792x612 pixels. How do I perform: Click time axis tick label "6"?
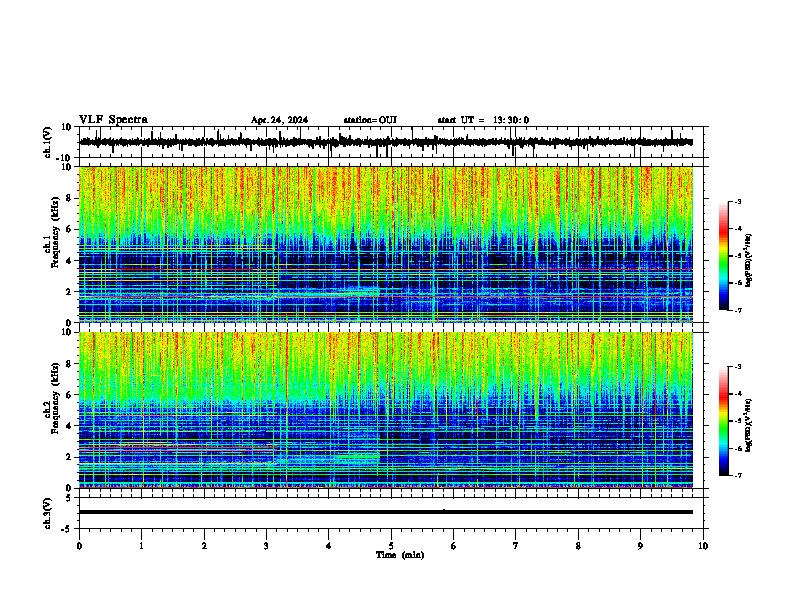pyautogui.click(x=453, y=546)
